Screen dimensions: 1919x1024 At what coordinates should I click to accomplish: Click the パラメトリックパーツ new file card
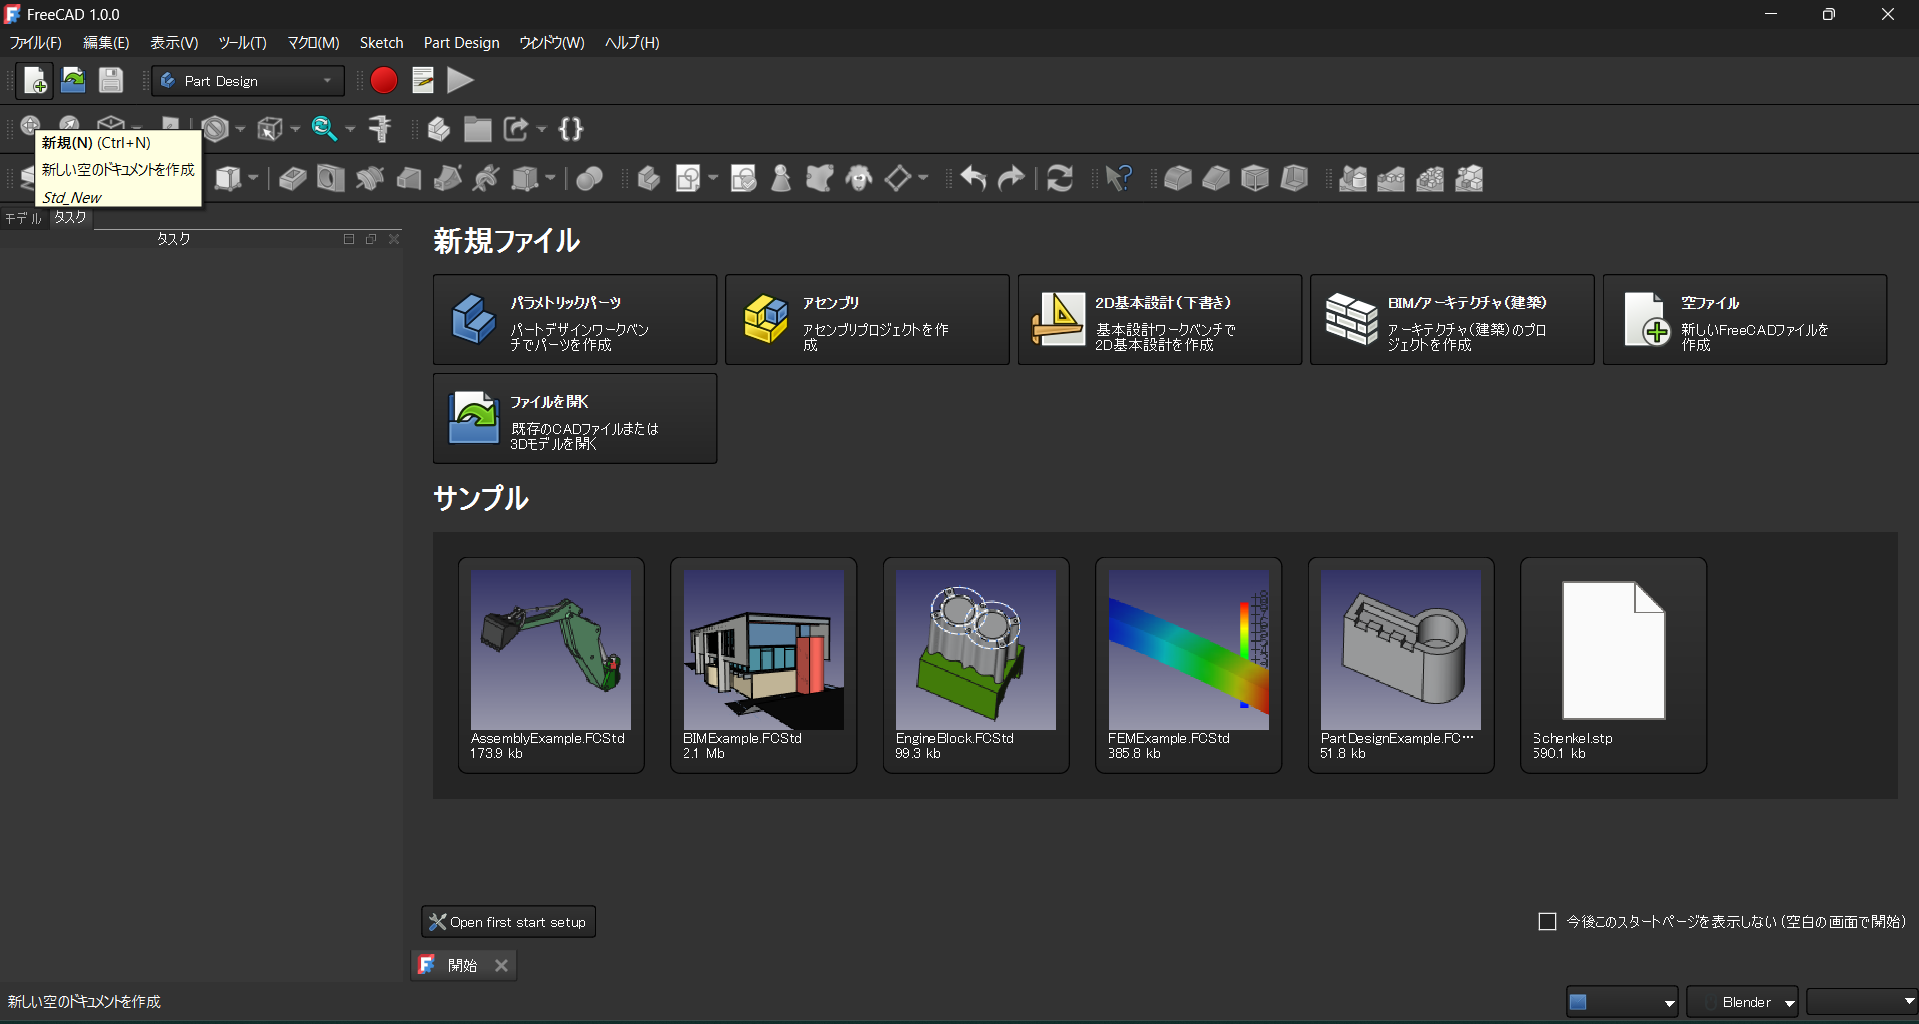[575, 320]
